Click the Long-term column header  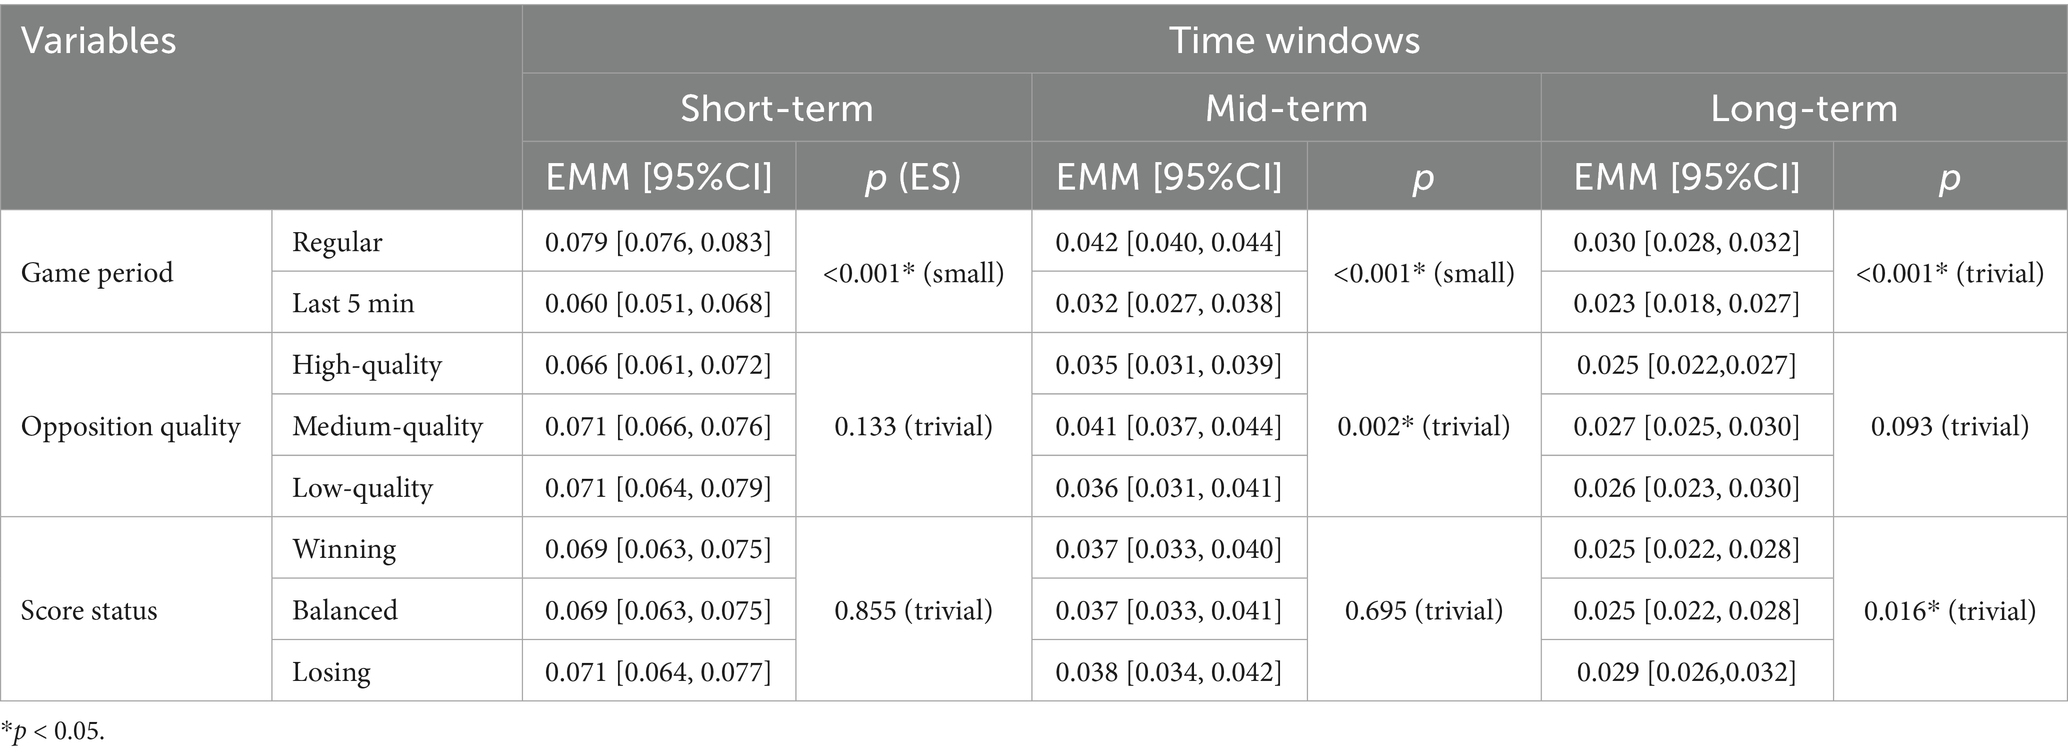[1803, 108]
